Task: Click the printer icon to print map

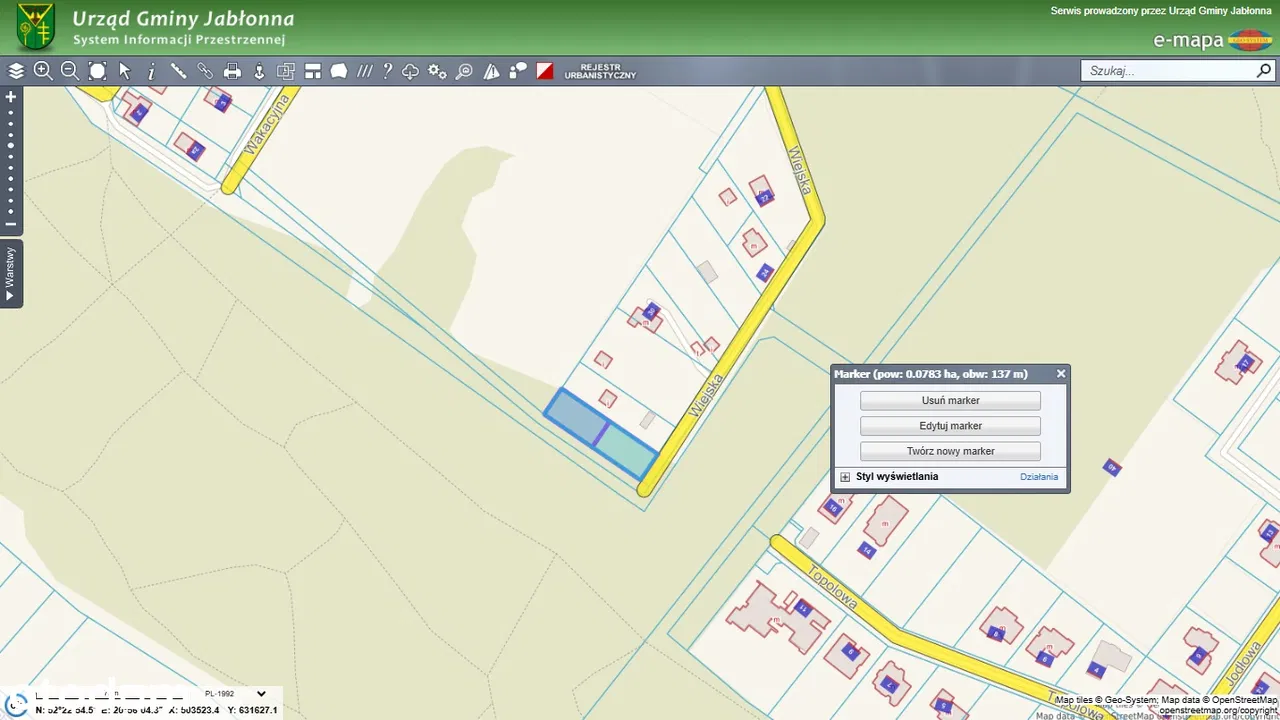Action: click(x=232, y=71)
